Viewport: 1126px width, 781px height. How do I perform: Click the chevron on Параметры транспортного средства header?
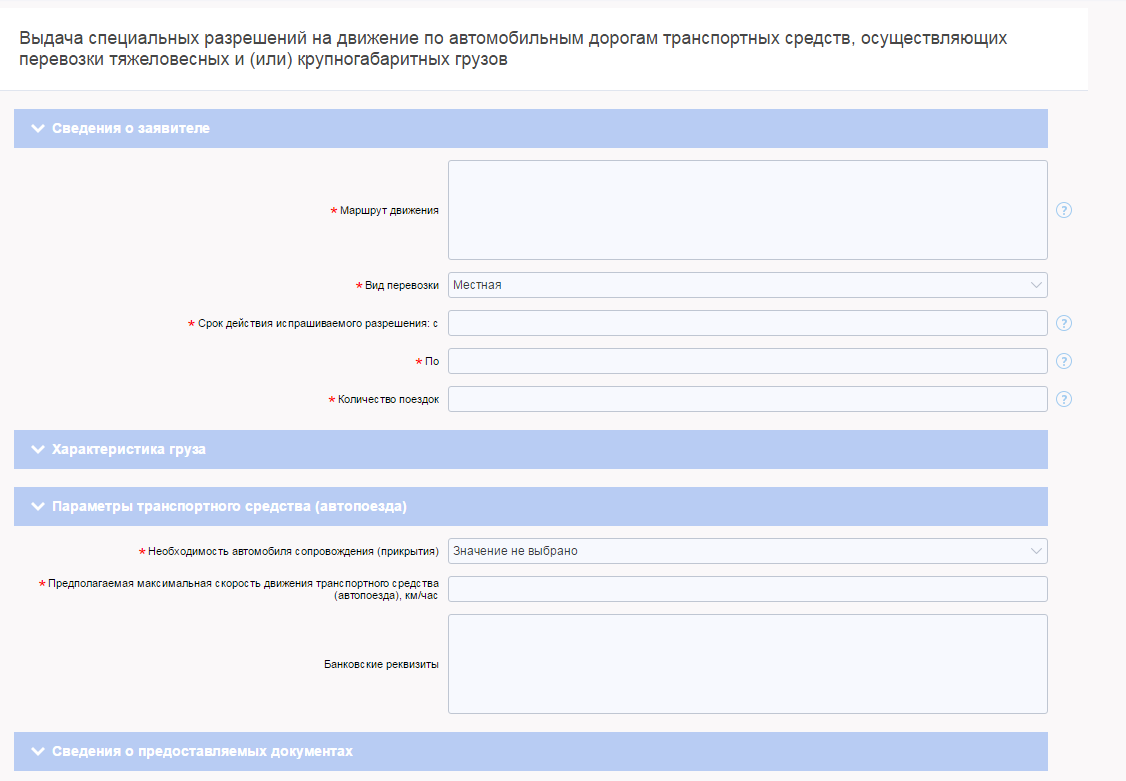coord(38,507)
